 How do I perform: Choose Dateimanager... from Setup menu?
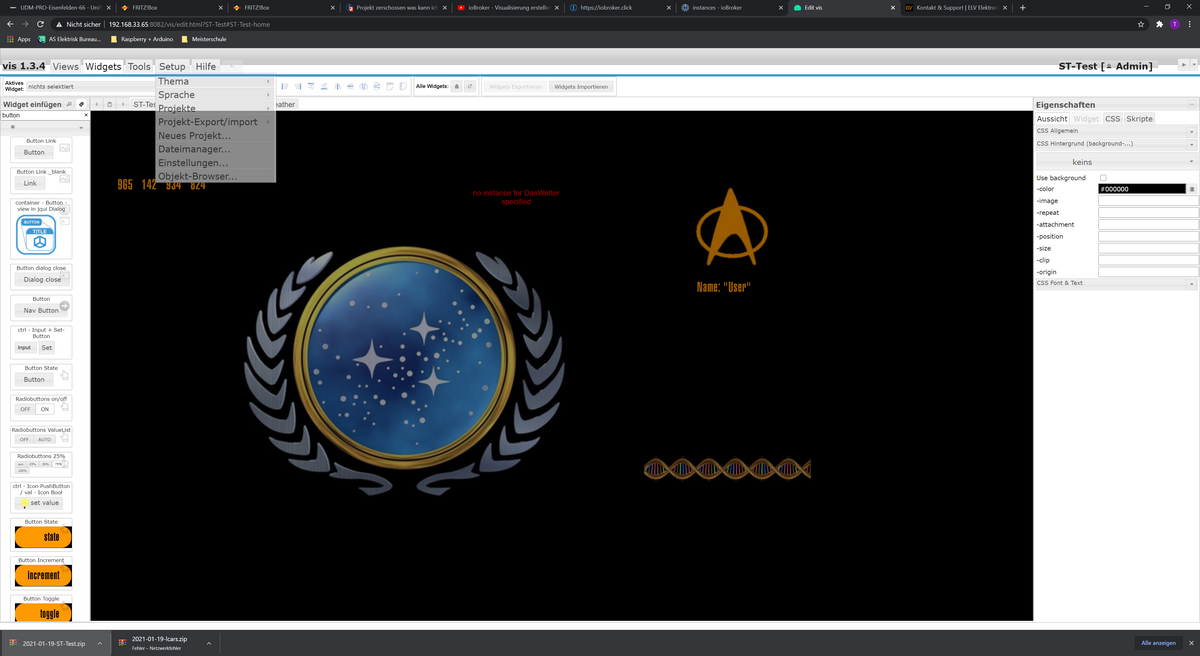point(215,149)
